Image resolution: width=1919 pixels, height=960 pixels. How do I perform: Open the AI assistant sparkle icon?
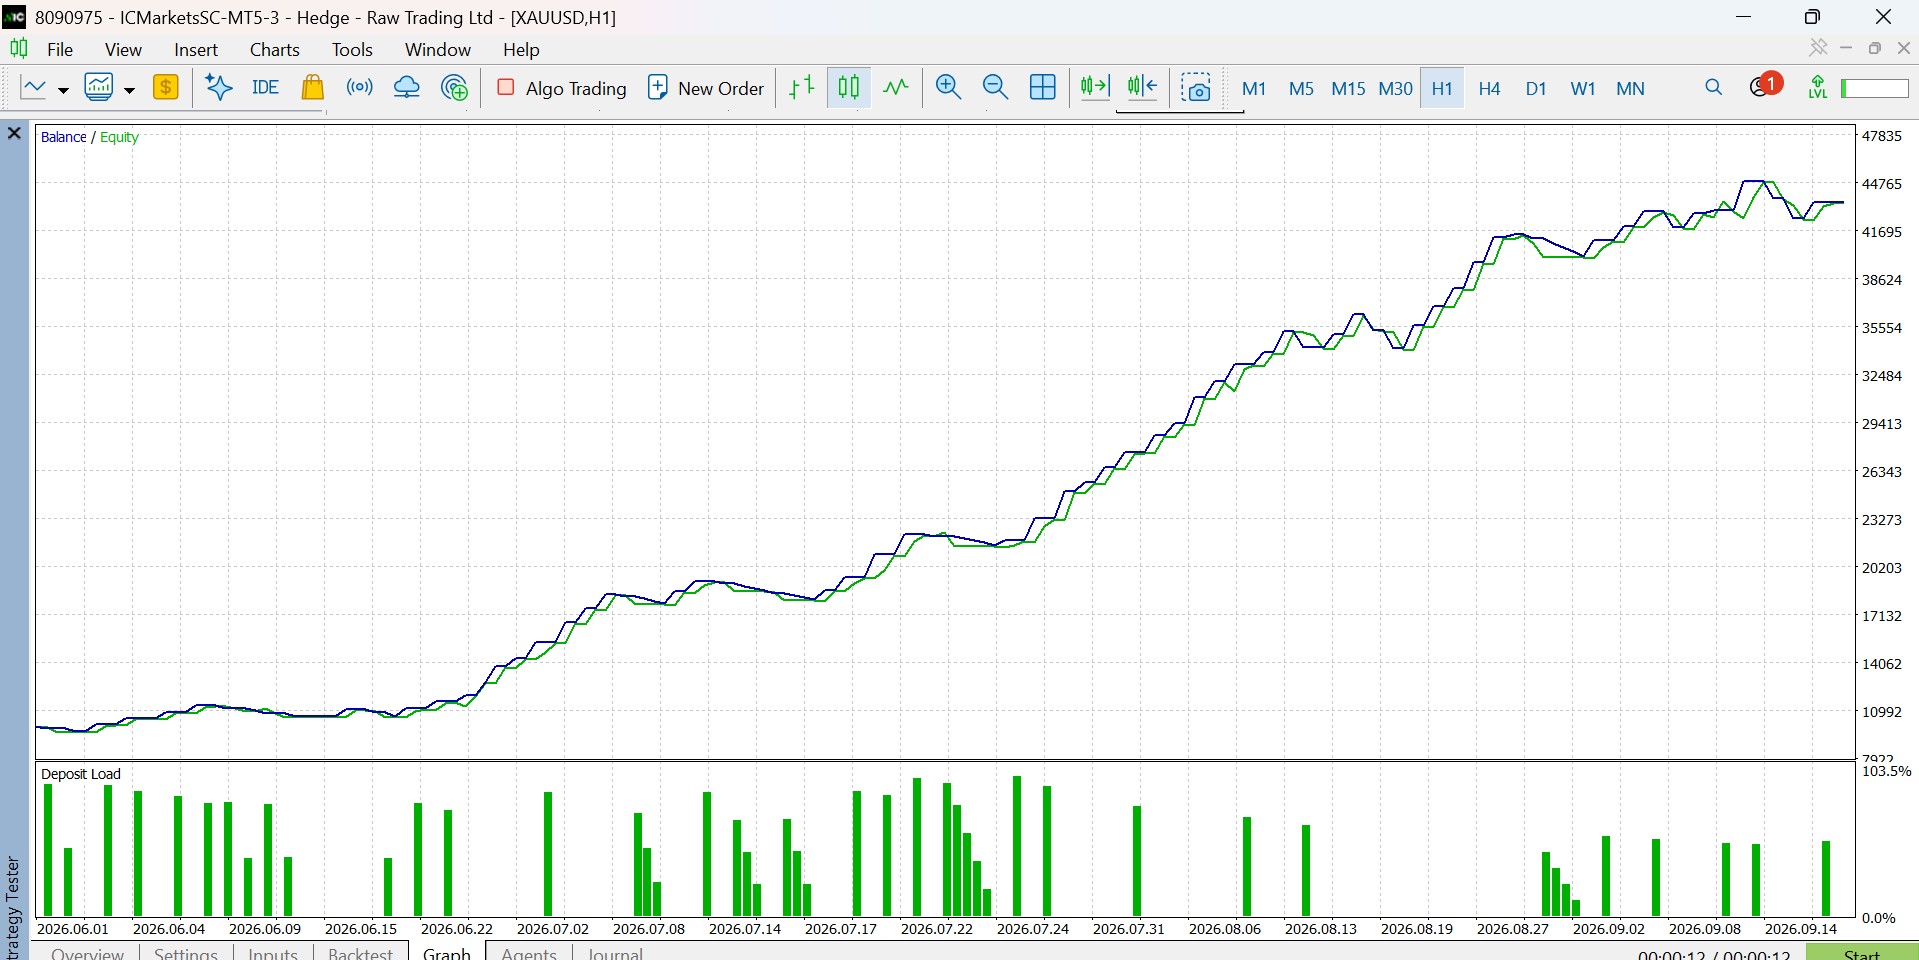(218, 88)
